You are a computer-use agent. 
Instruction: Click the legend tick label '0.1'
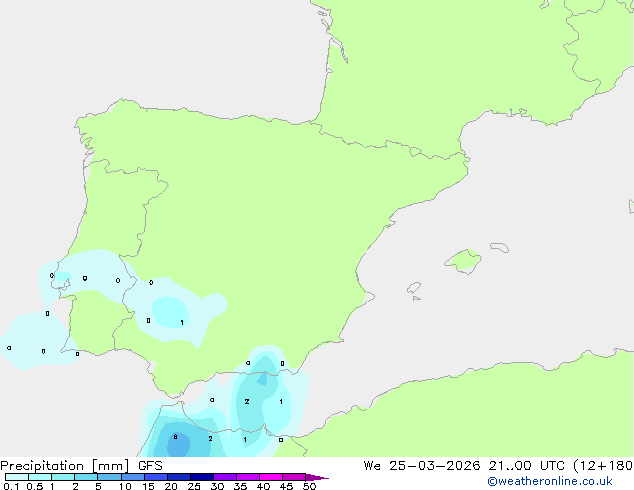(11, 486)
